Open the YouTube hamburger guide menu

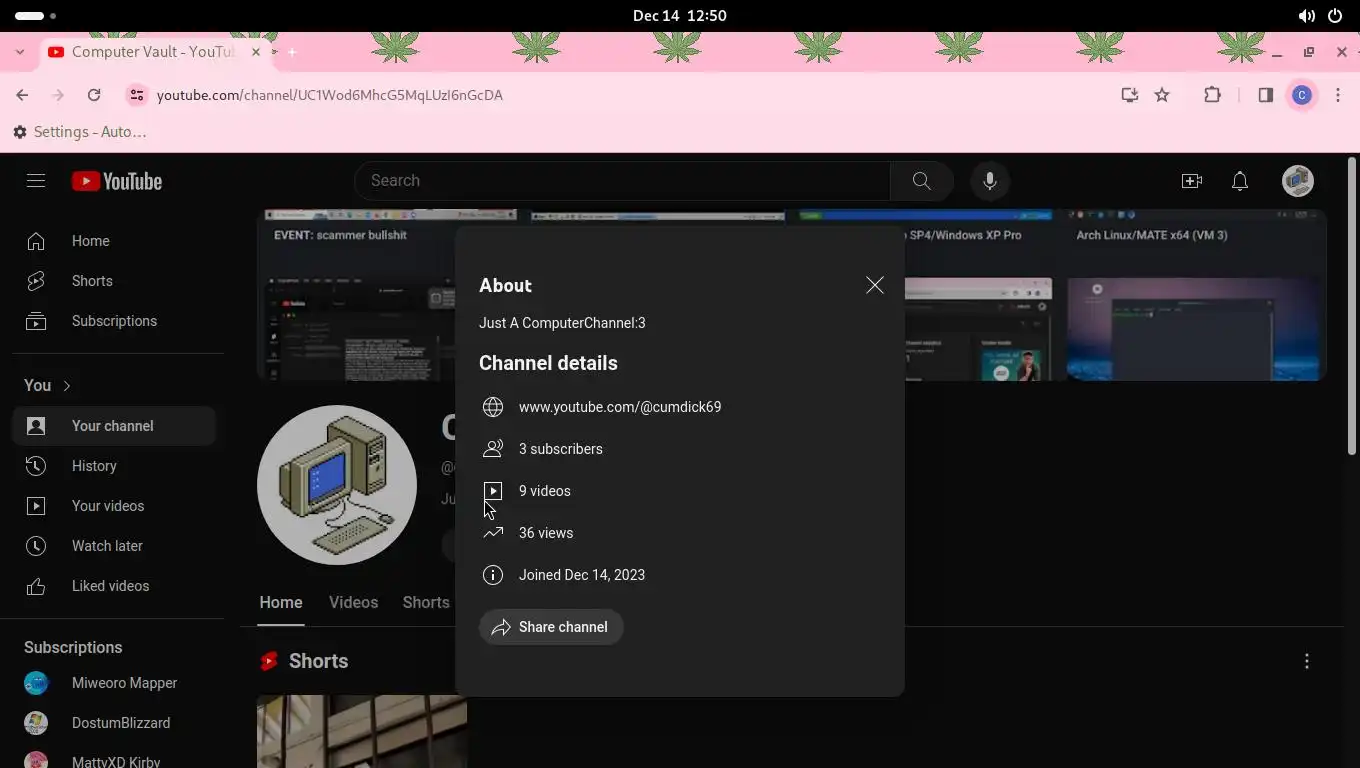pos(36,181)
